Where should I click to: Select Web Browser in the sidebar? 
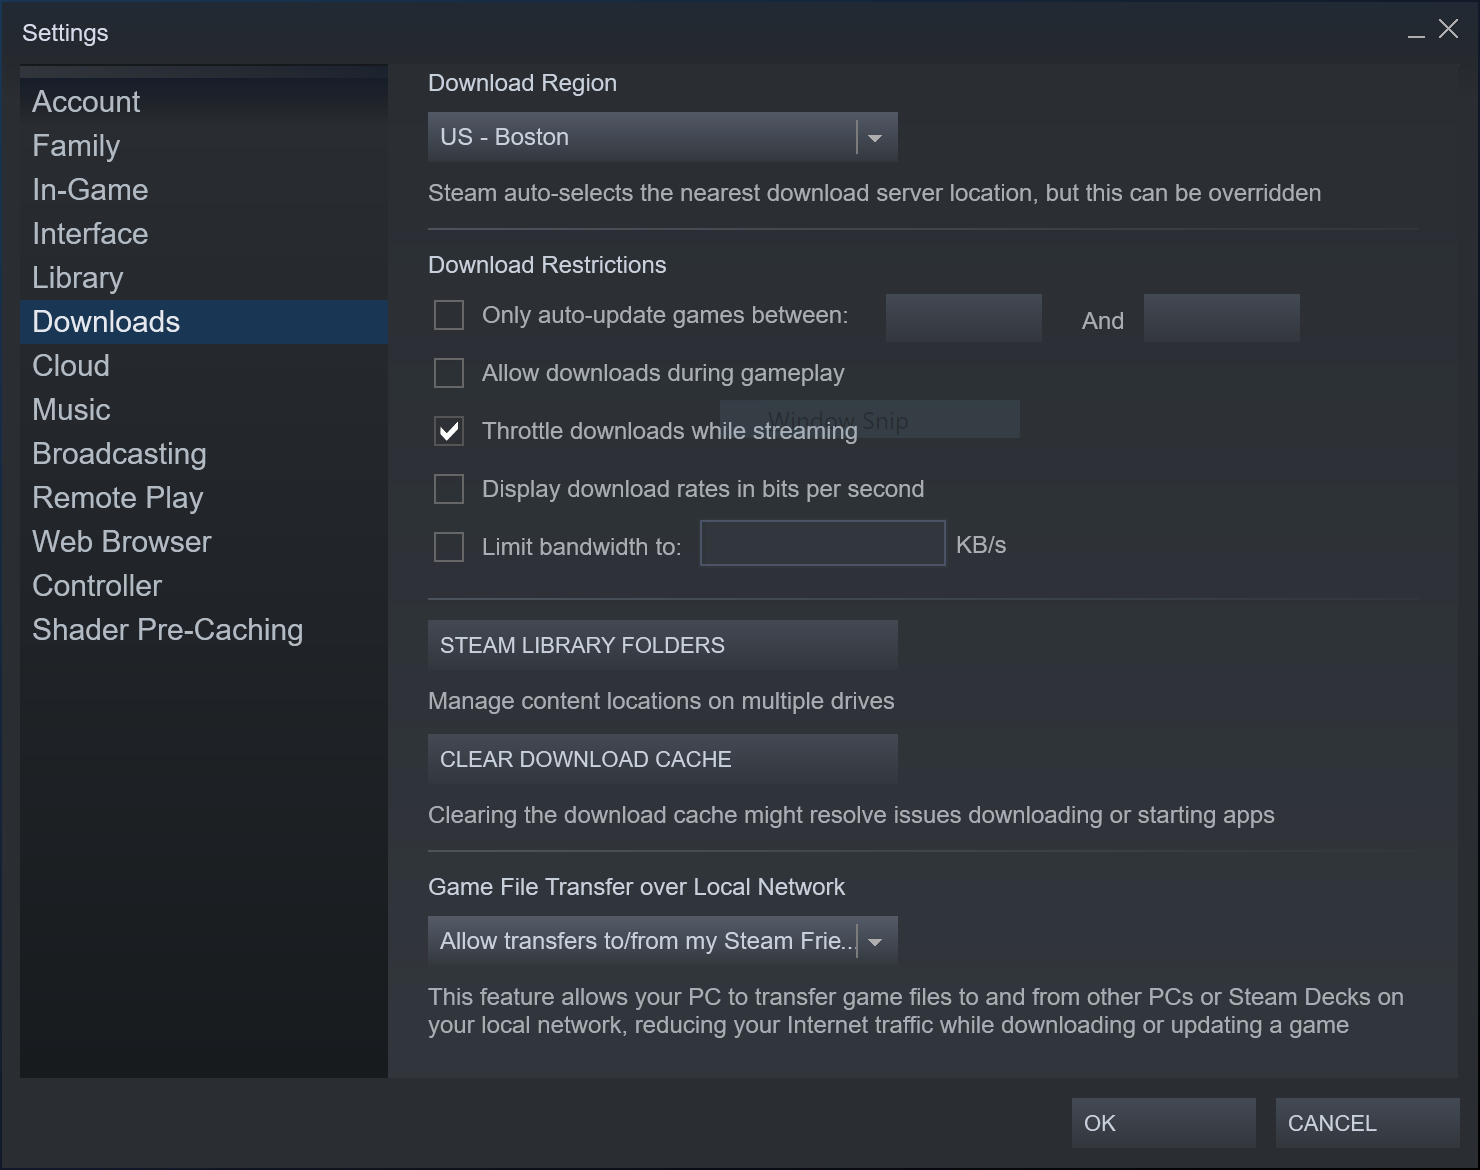point(203,542)
